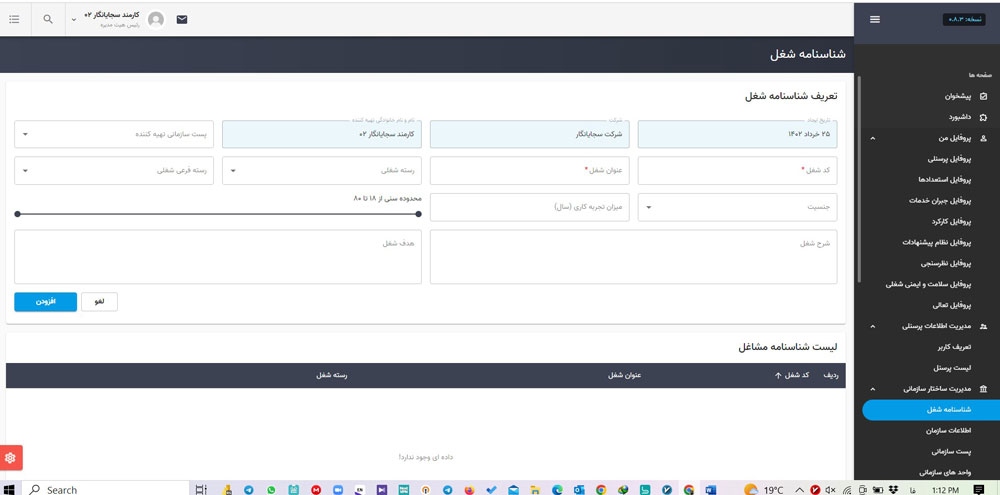Click the blue افزودن button
The image size is (1000, 495).
[45, 301]
